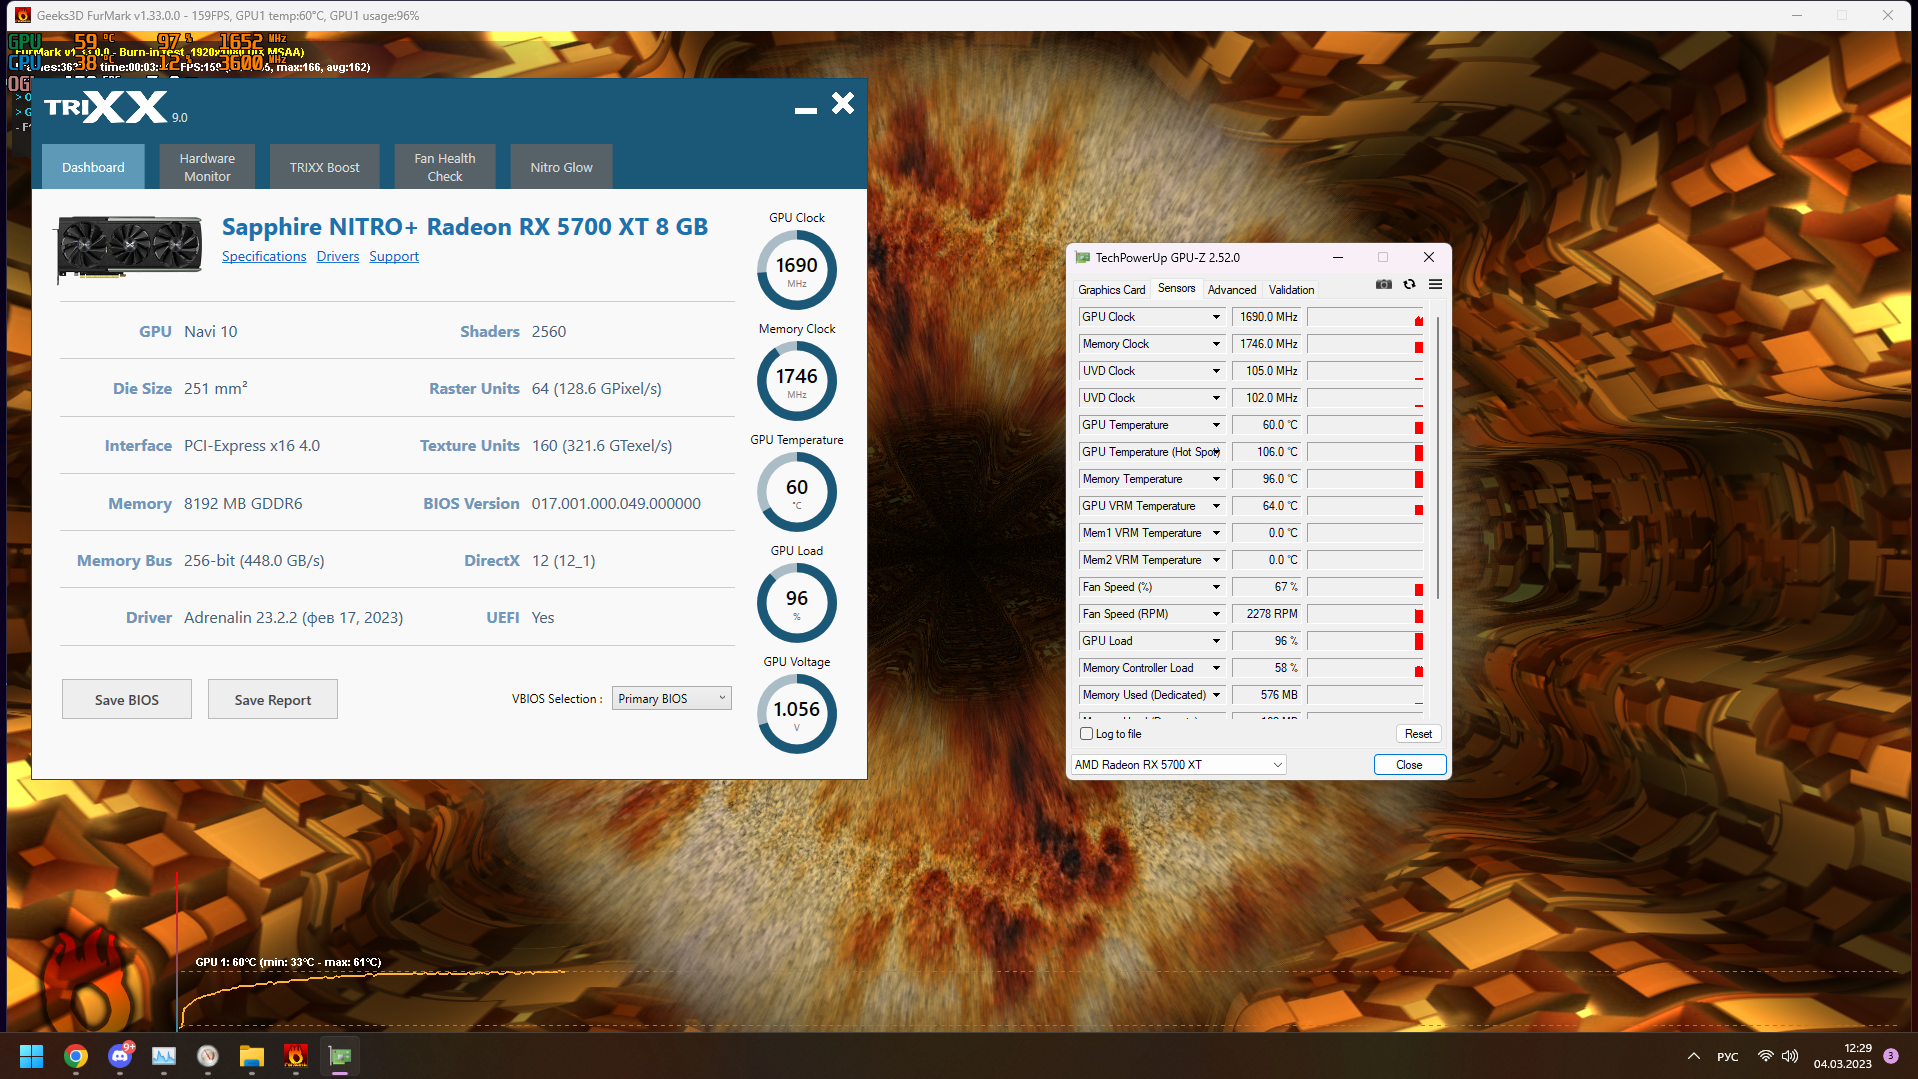This screenshot has width=1918, height=1079.
Task: Open the Specifications link
Action: [264, 257]
